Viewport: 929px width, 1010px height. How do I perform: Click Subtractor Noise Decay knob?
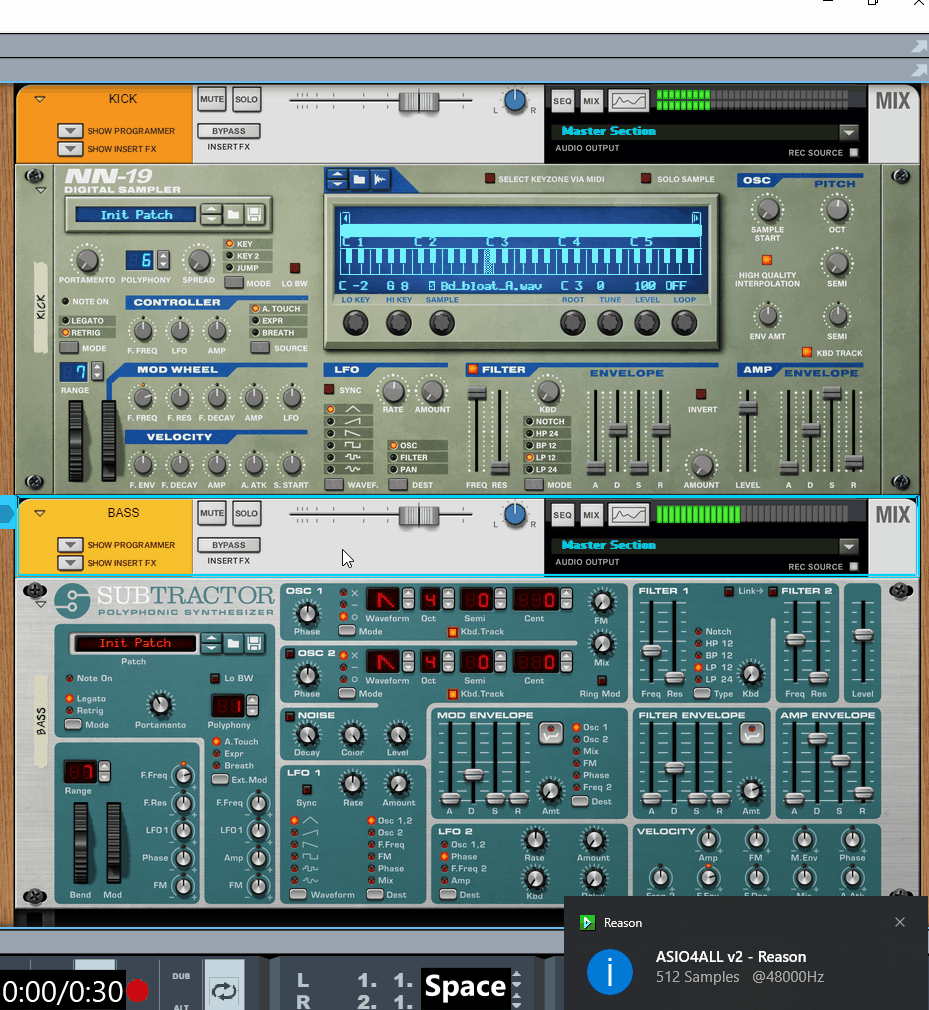[x=307, y=735]
